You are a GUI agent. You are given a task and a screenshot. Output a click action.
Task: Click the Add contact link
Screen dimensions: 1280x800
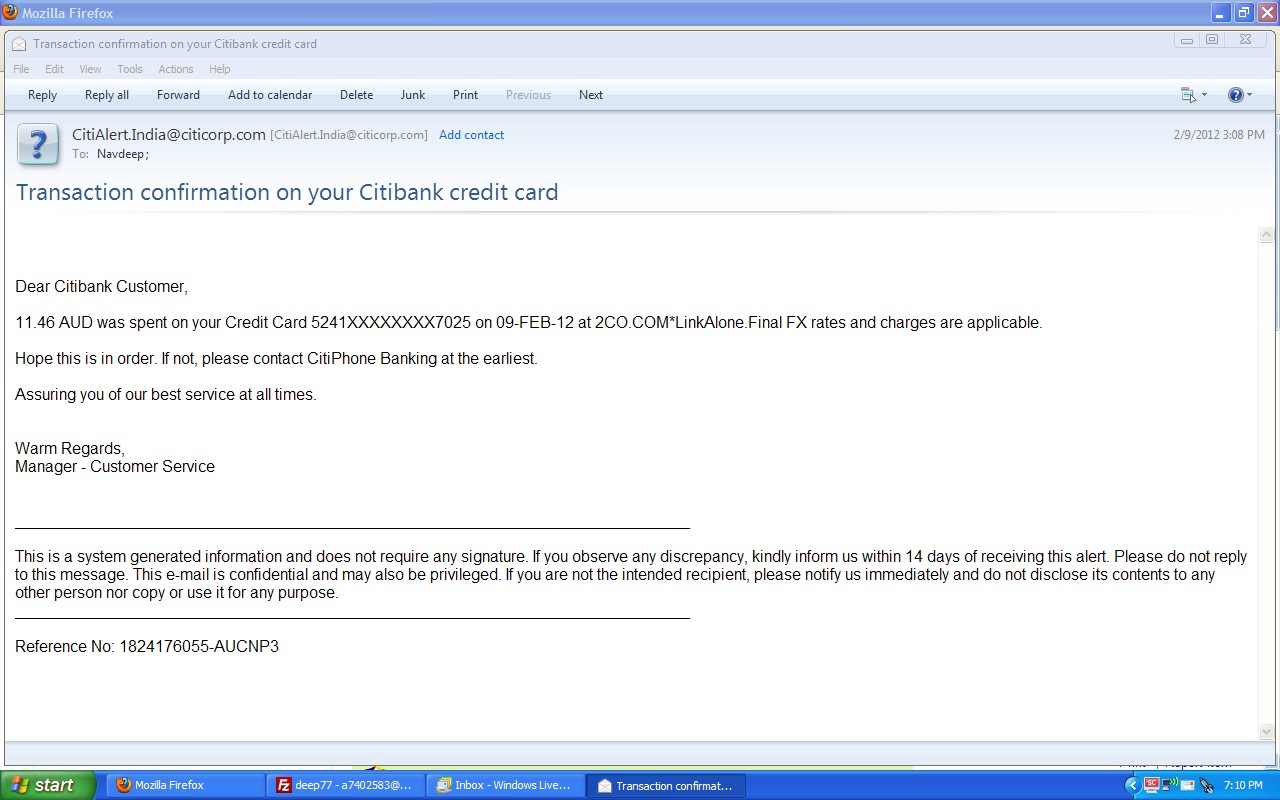(x=471, y=135)
